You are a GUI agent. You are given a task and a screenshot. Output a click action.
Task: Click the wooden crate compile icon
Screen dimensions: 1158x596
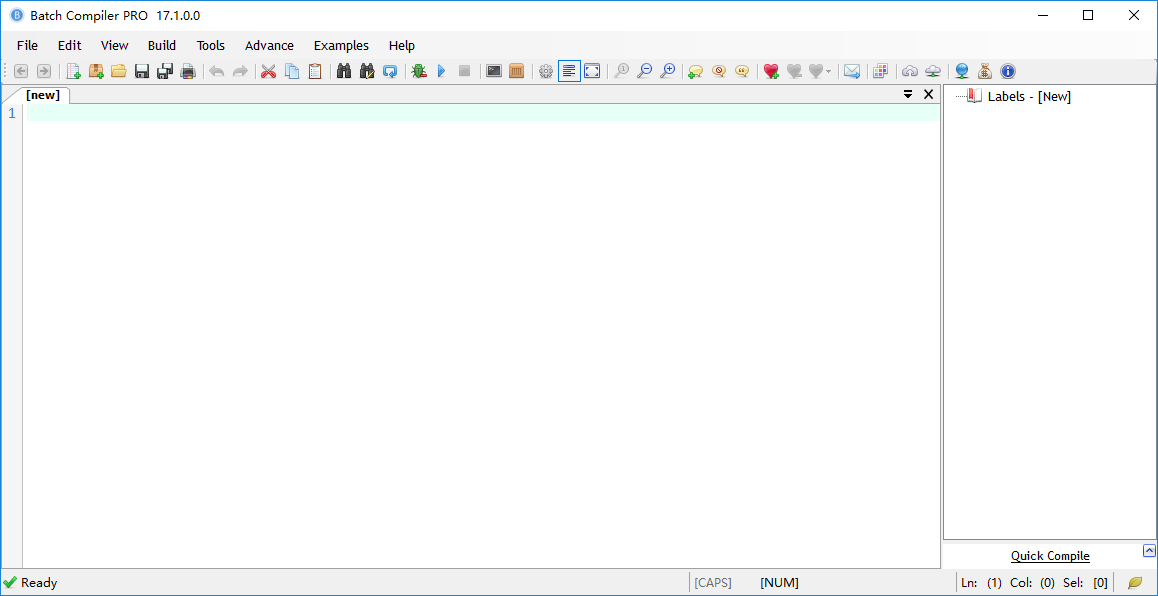point(517,72)
